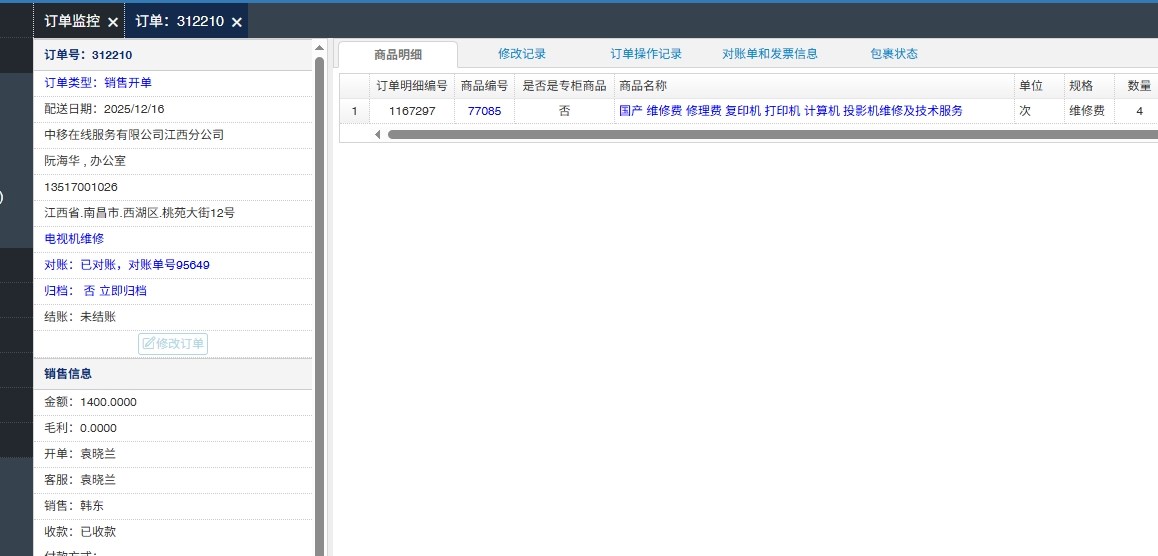
Task: Click the left panel scroll-up arrow
Action: click(319, 47)
